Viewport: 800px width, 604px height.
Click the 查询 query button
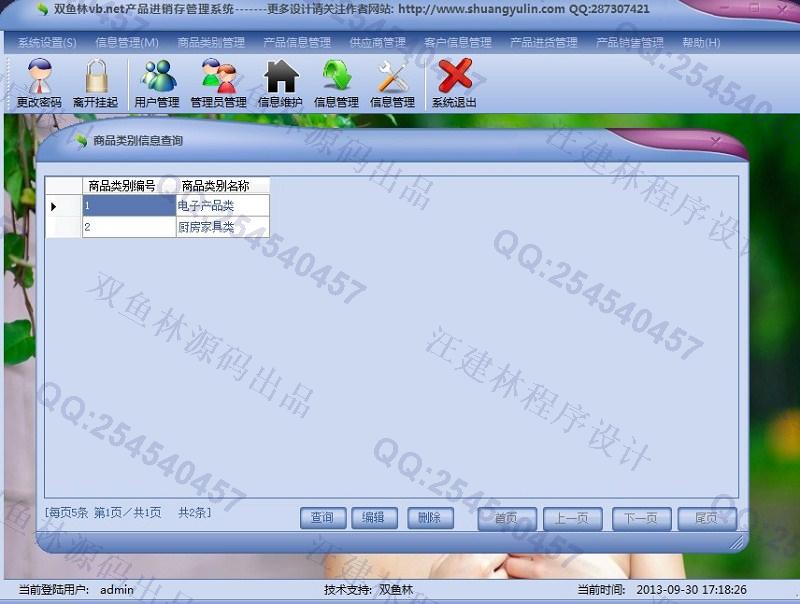323,518
